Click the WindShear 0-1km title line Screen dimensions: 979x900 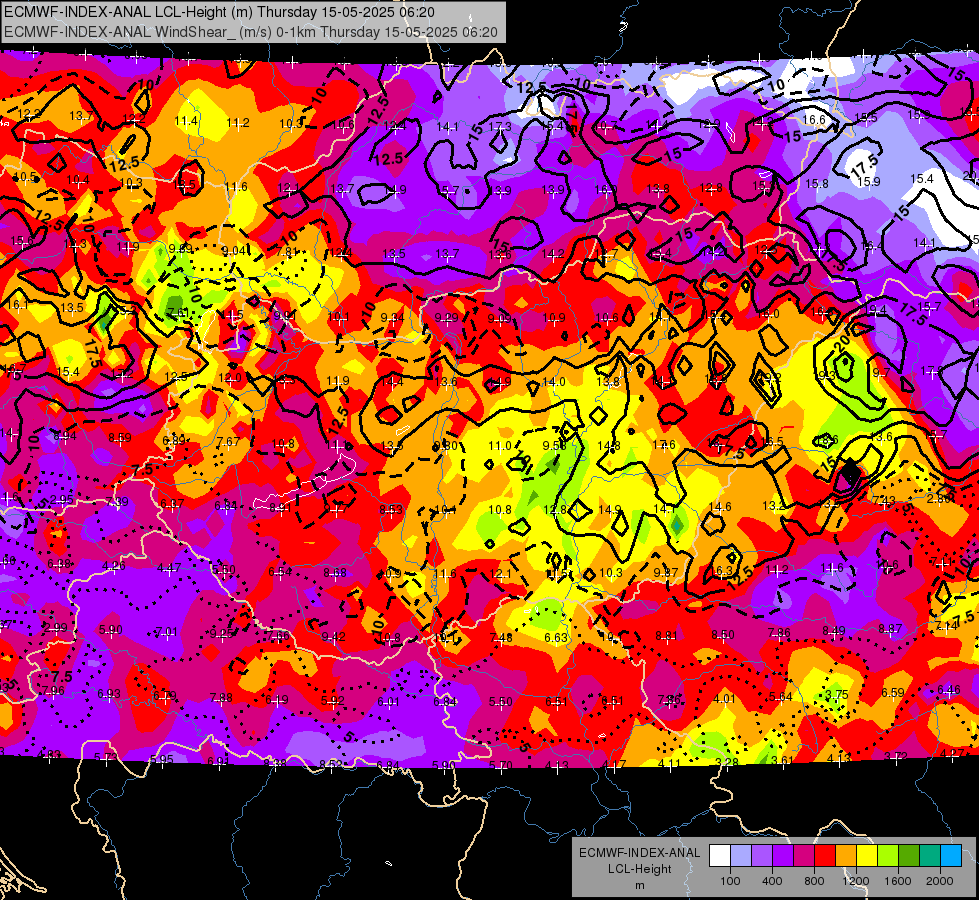coord(251,32)
